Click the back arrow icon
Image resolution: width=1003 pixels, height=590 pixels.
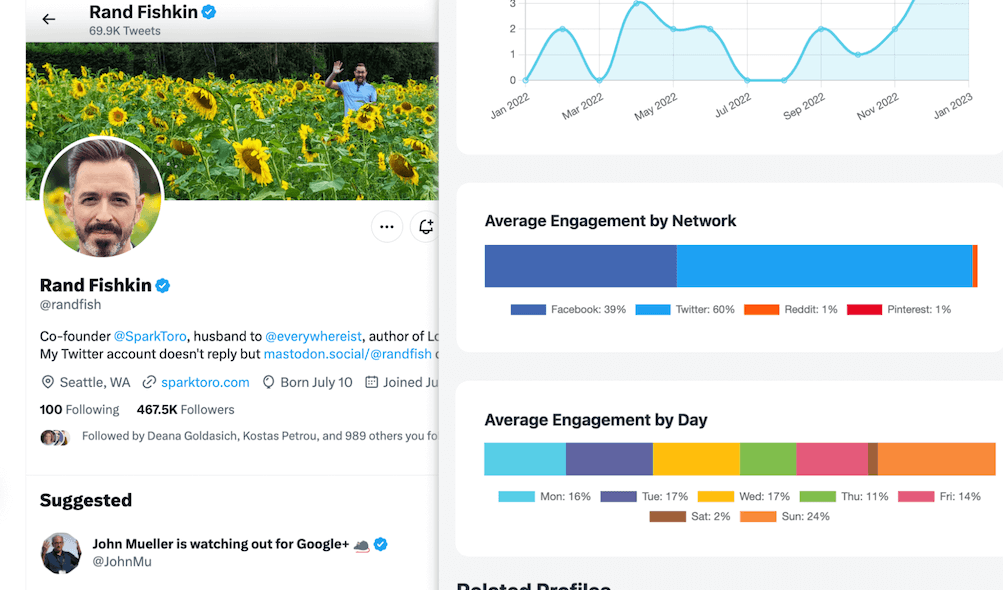[48, 19]
